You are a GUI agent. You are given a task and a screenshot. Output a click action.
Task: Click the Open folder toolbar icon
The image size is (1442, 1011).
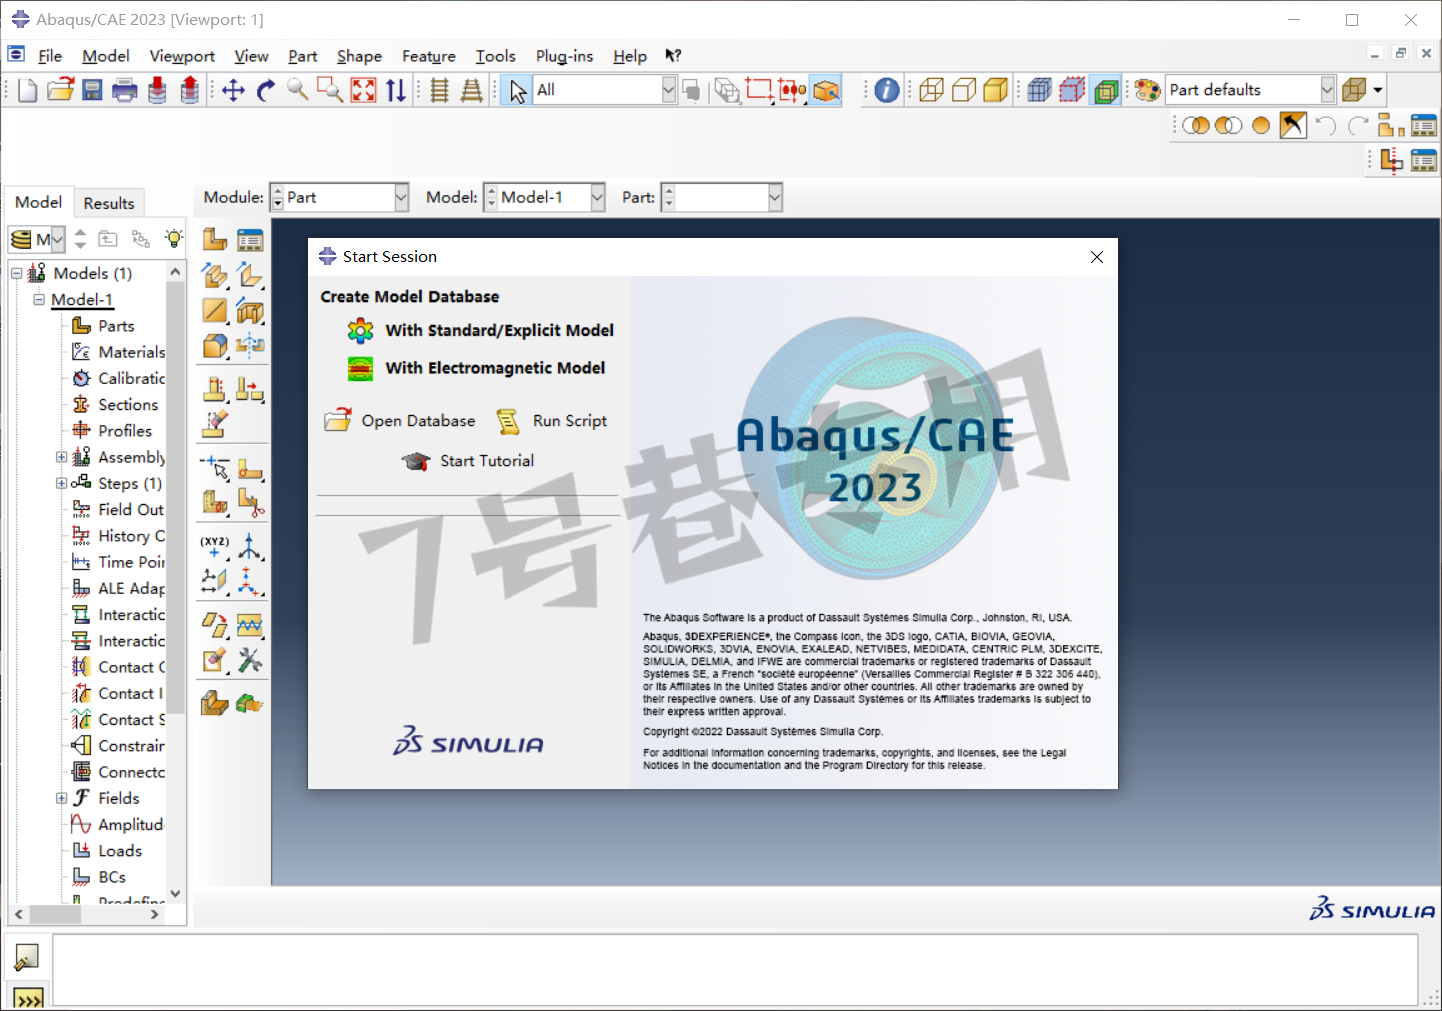click(x=60, y=90)
